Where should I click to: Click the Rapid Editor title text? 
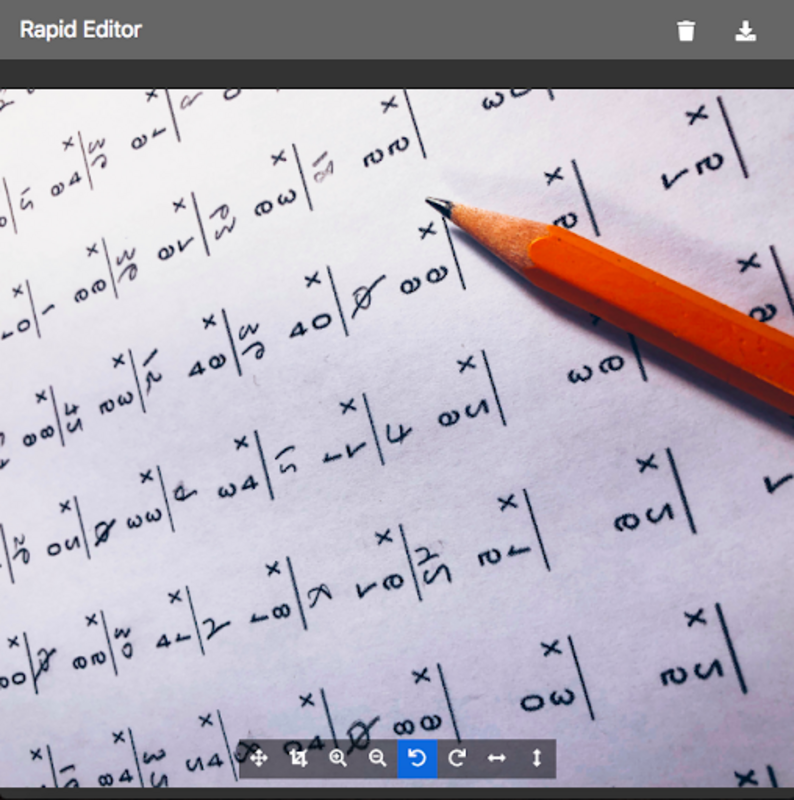click(81, 30)
